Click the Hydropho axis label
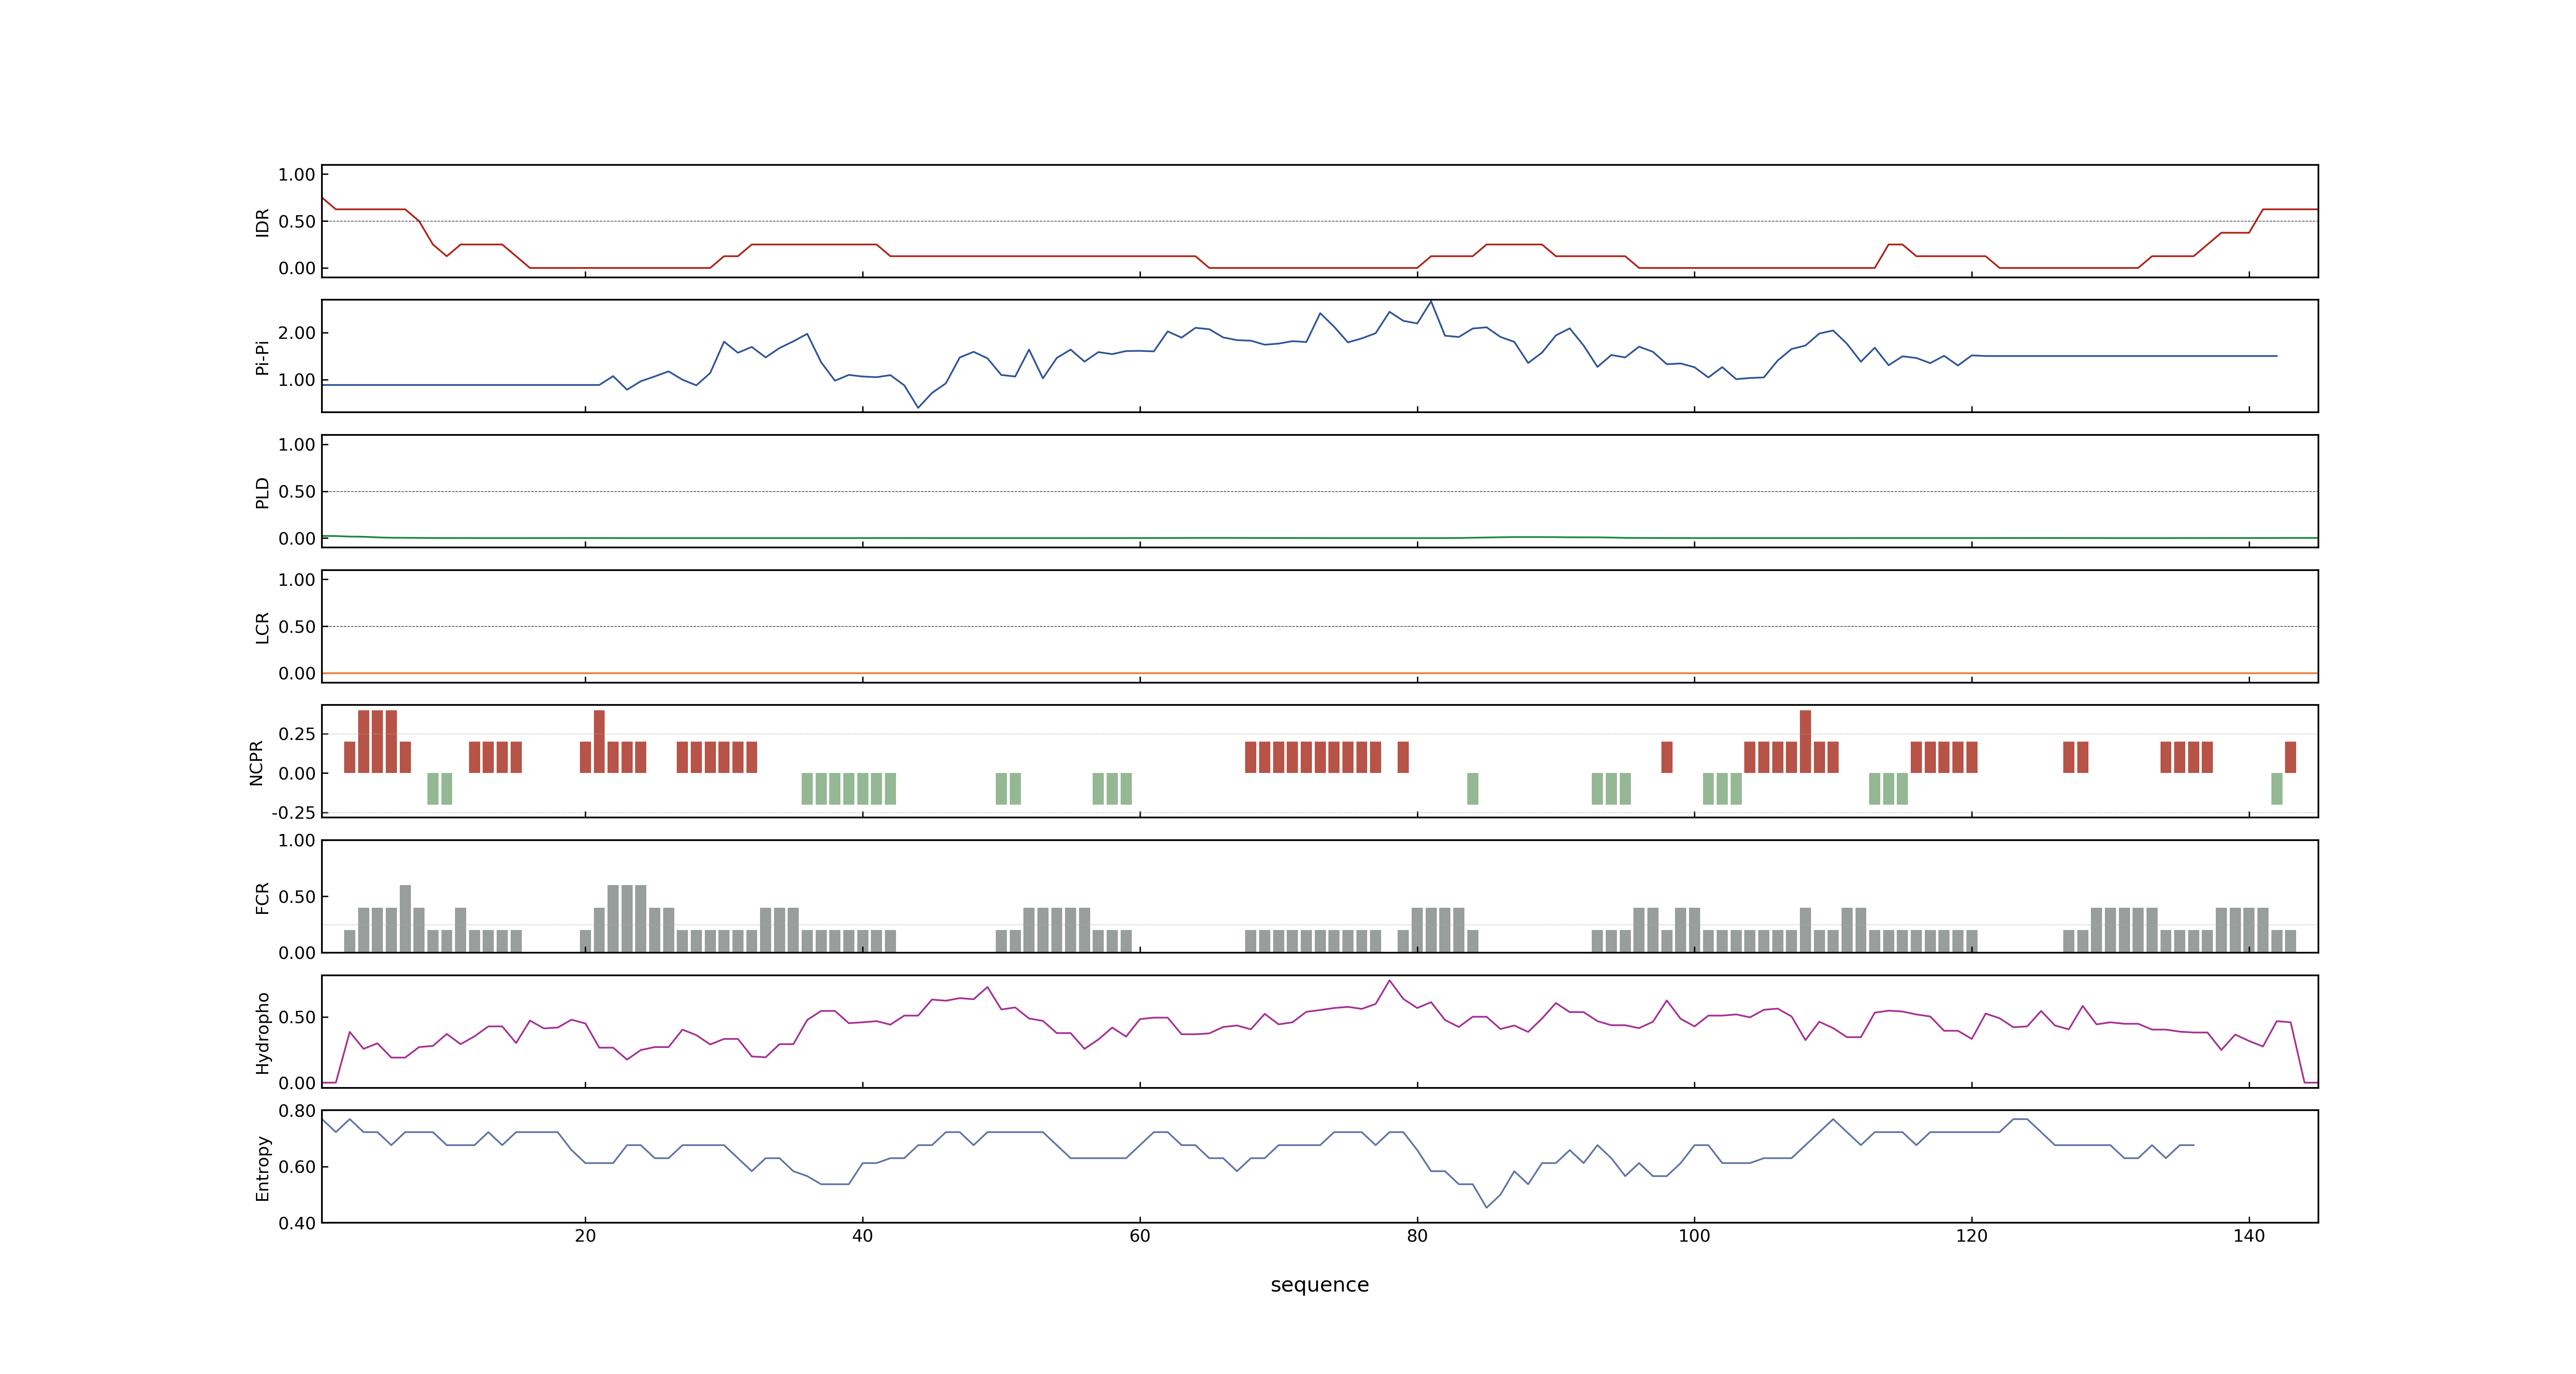The width and height of the screenshot is (2576, 1374). click(x=263, y=1033)
